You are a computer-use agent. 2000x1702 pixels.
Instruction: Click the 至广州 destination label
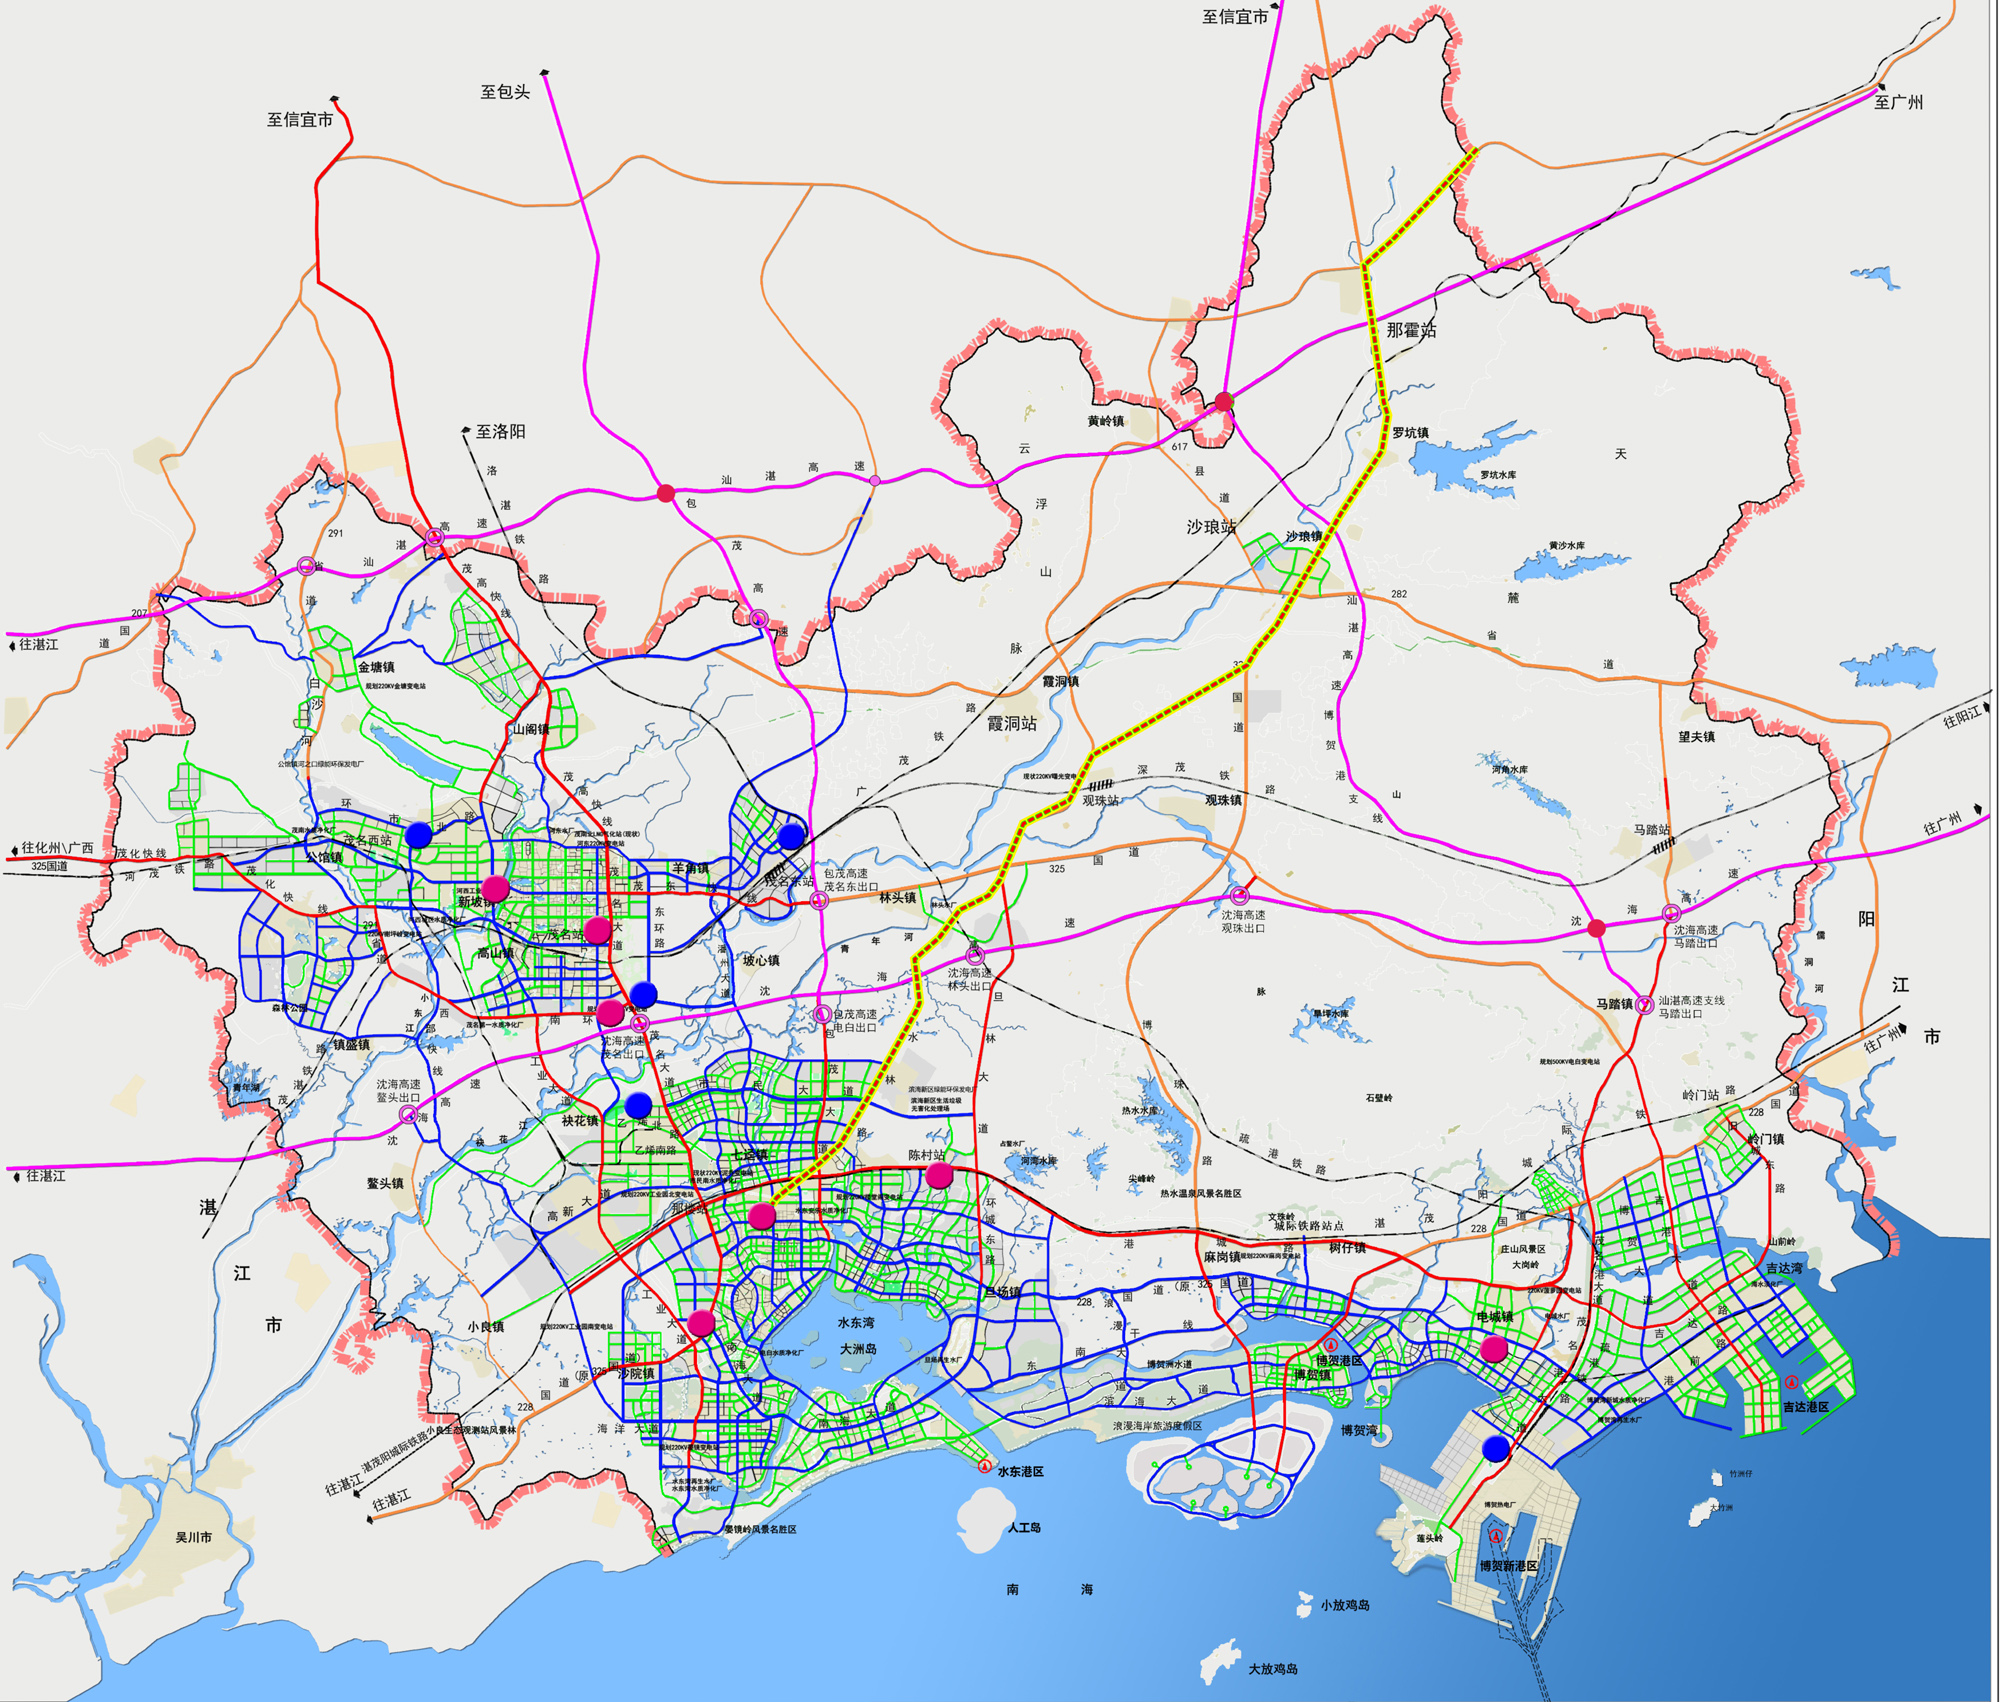coord(1897,102)
